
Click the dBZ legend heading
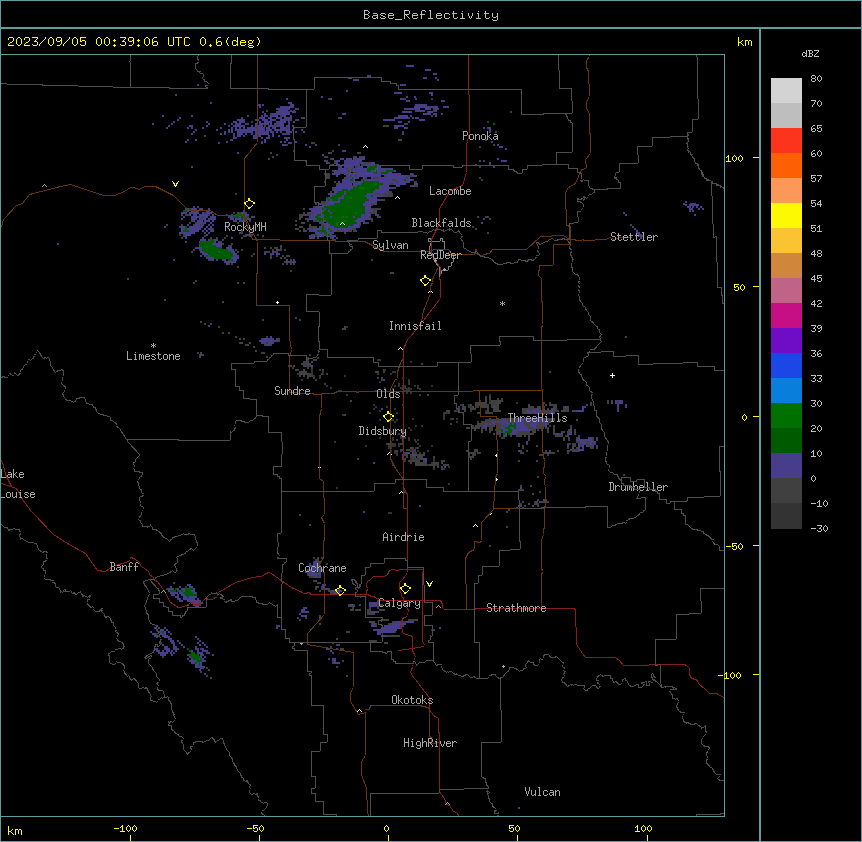(x=810, y=54)
